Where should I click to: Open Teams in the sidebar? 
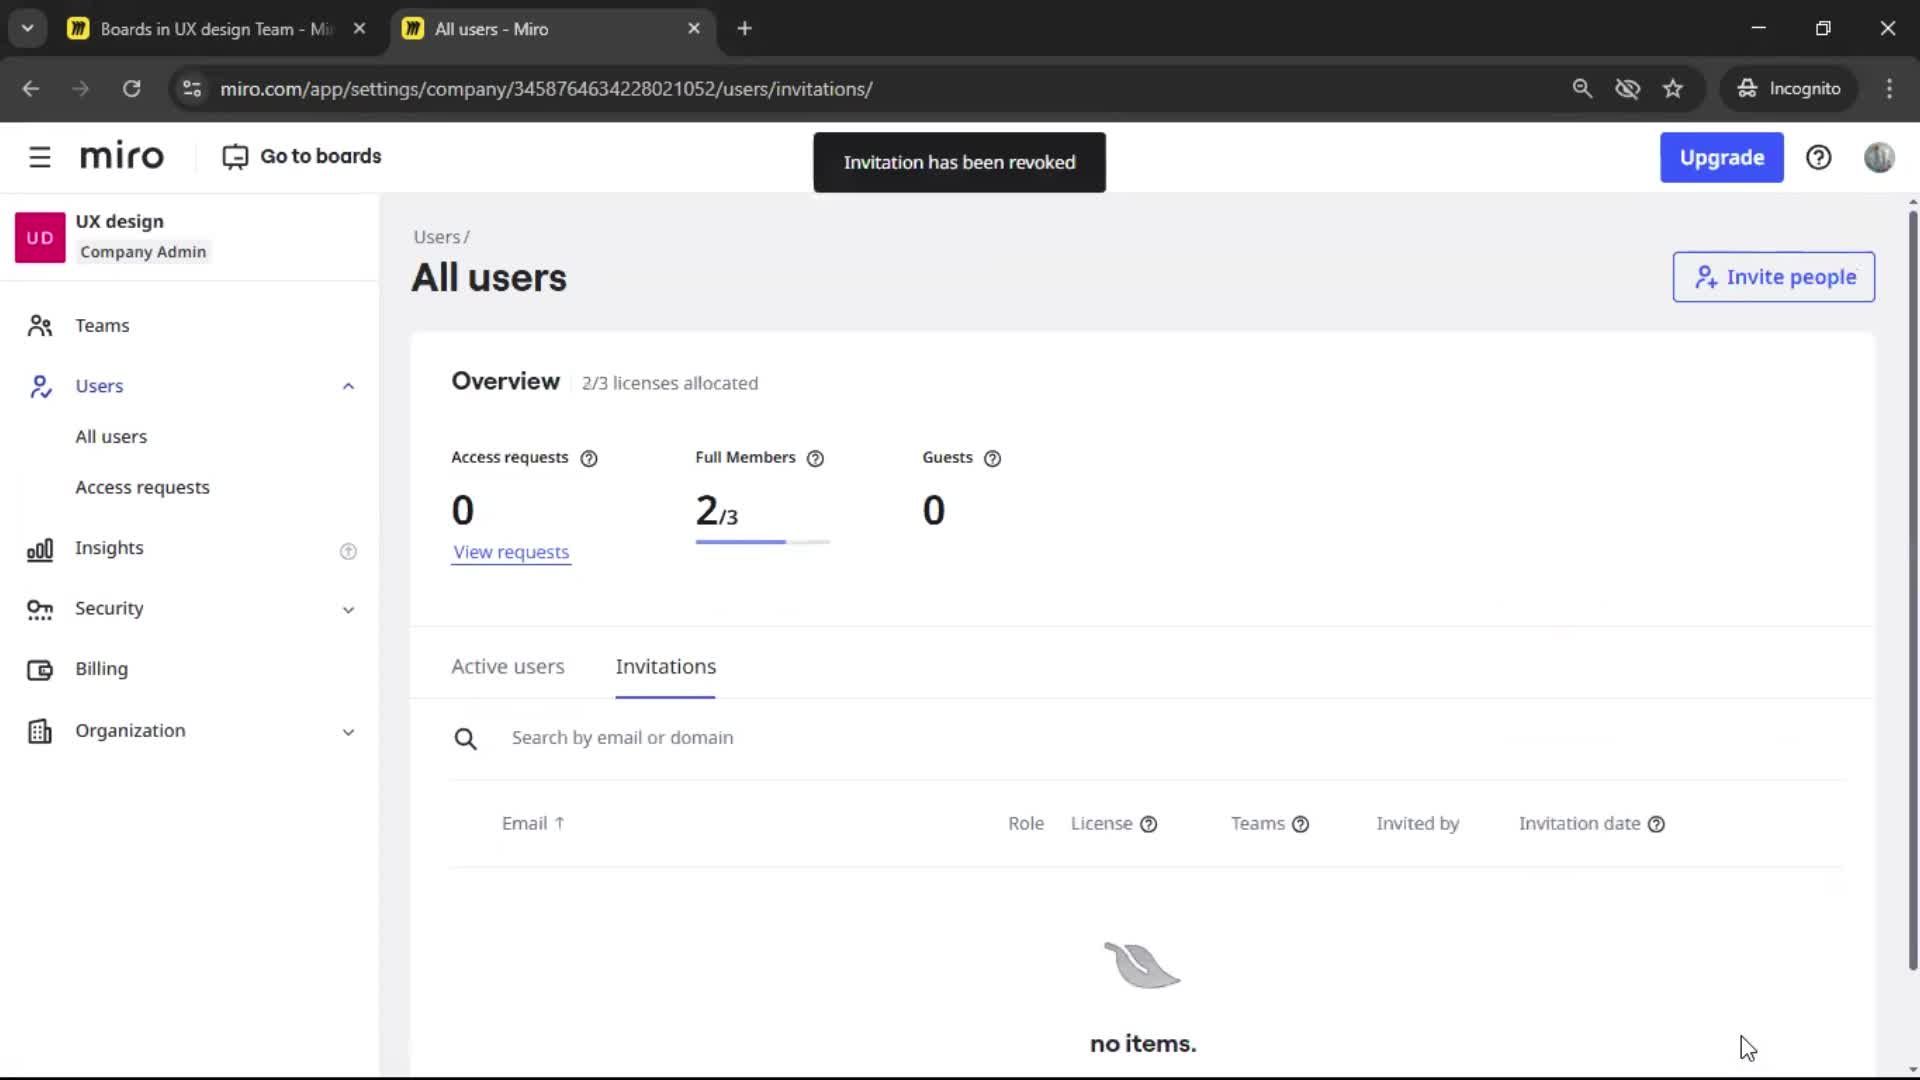(x=102, y=325)
